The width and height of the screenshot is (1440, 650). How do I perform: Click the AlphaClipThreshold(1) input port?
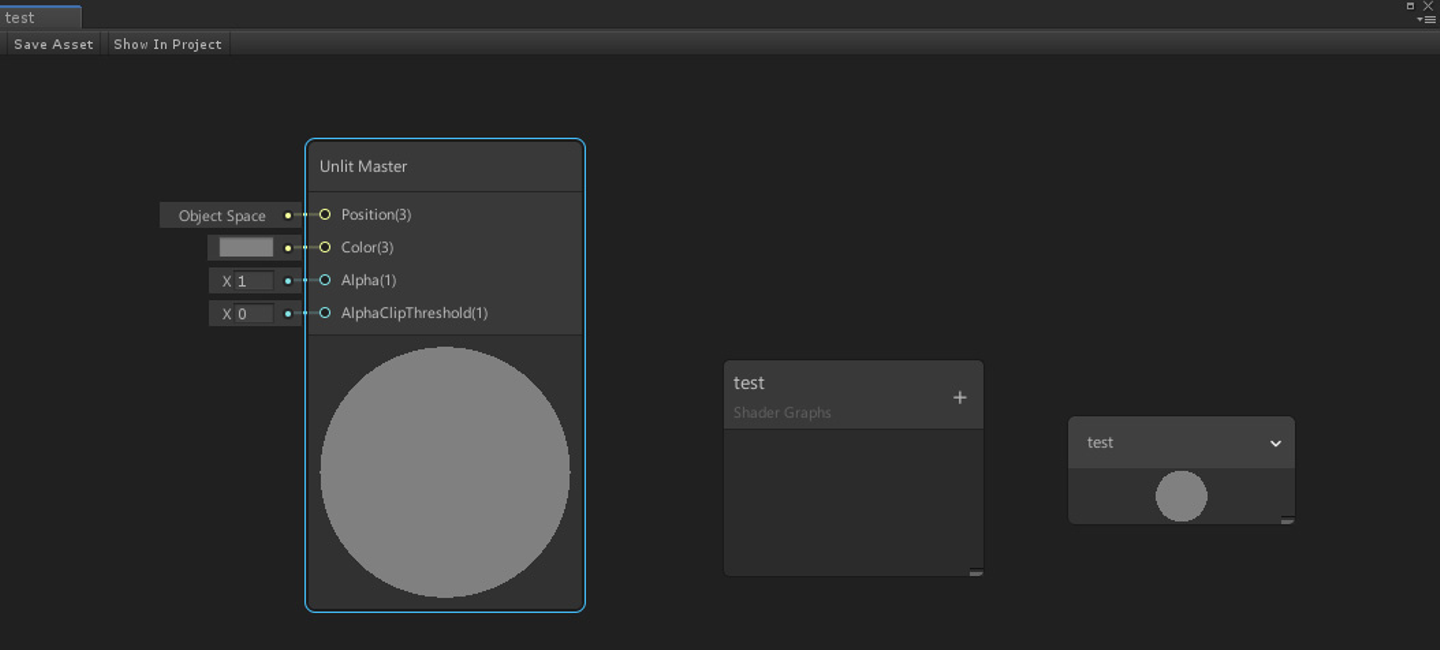[x=325, y=313]
